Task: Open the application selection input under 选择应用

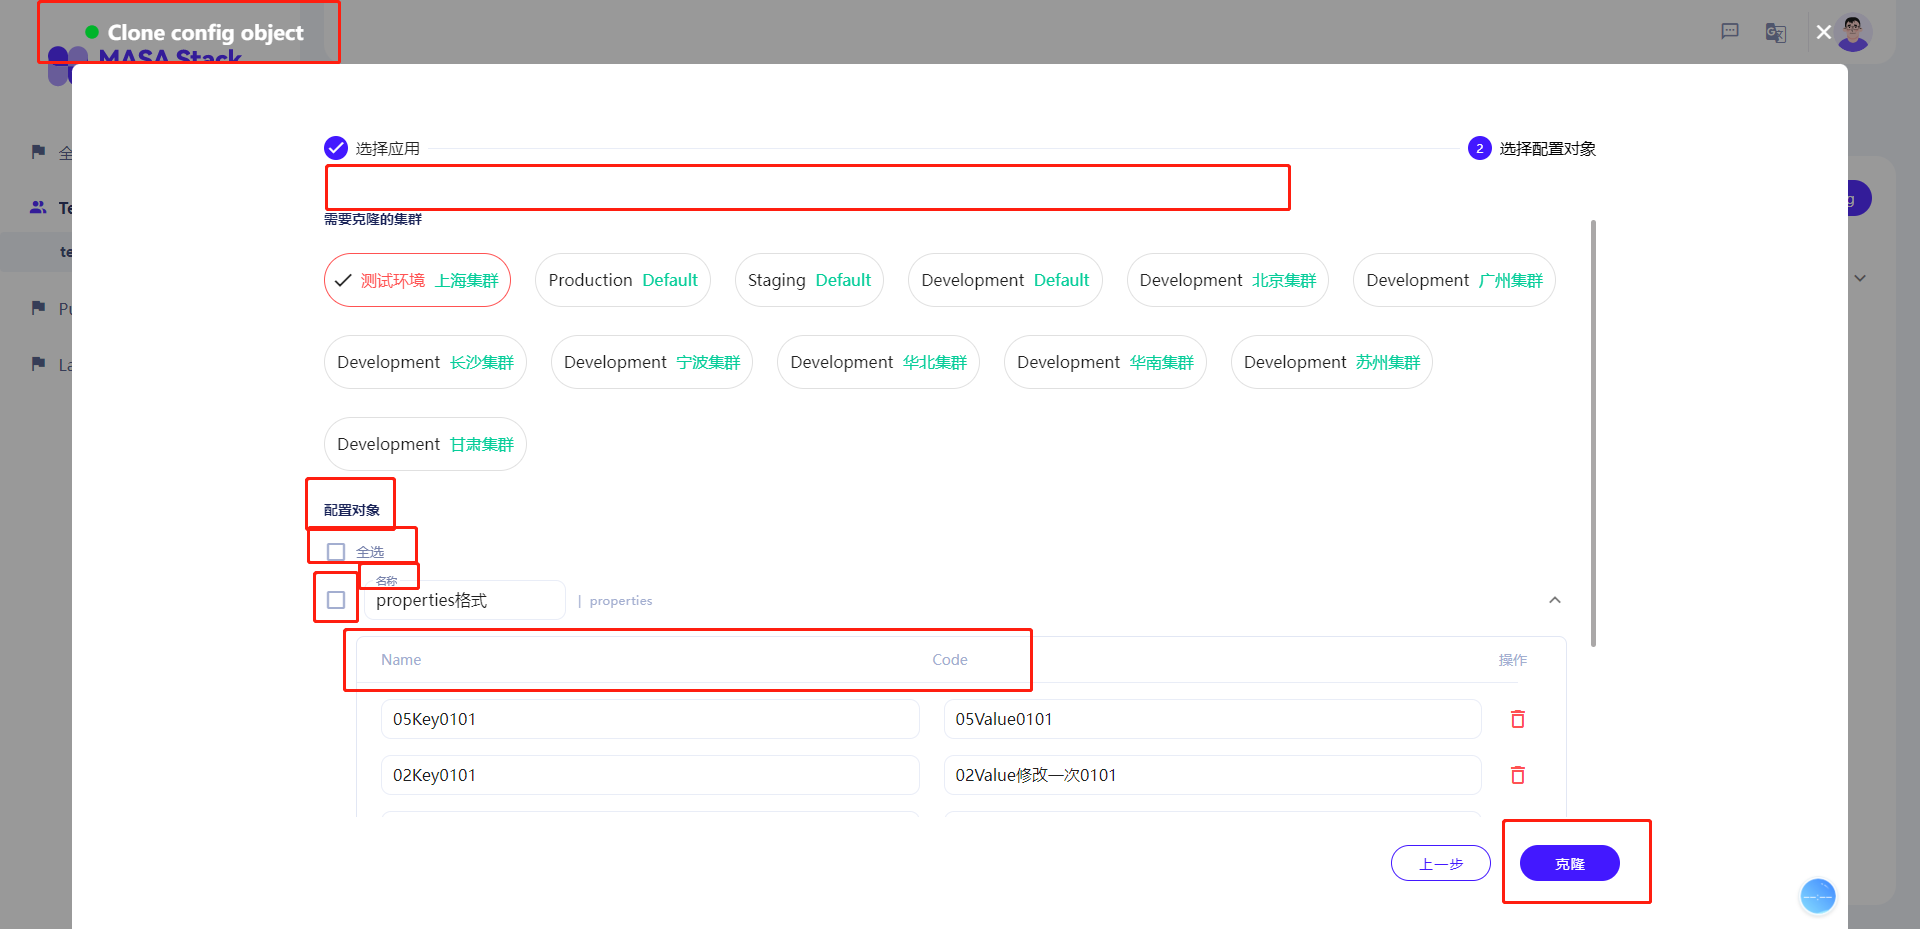Action: (x=806, y=187)
